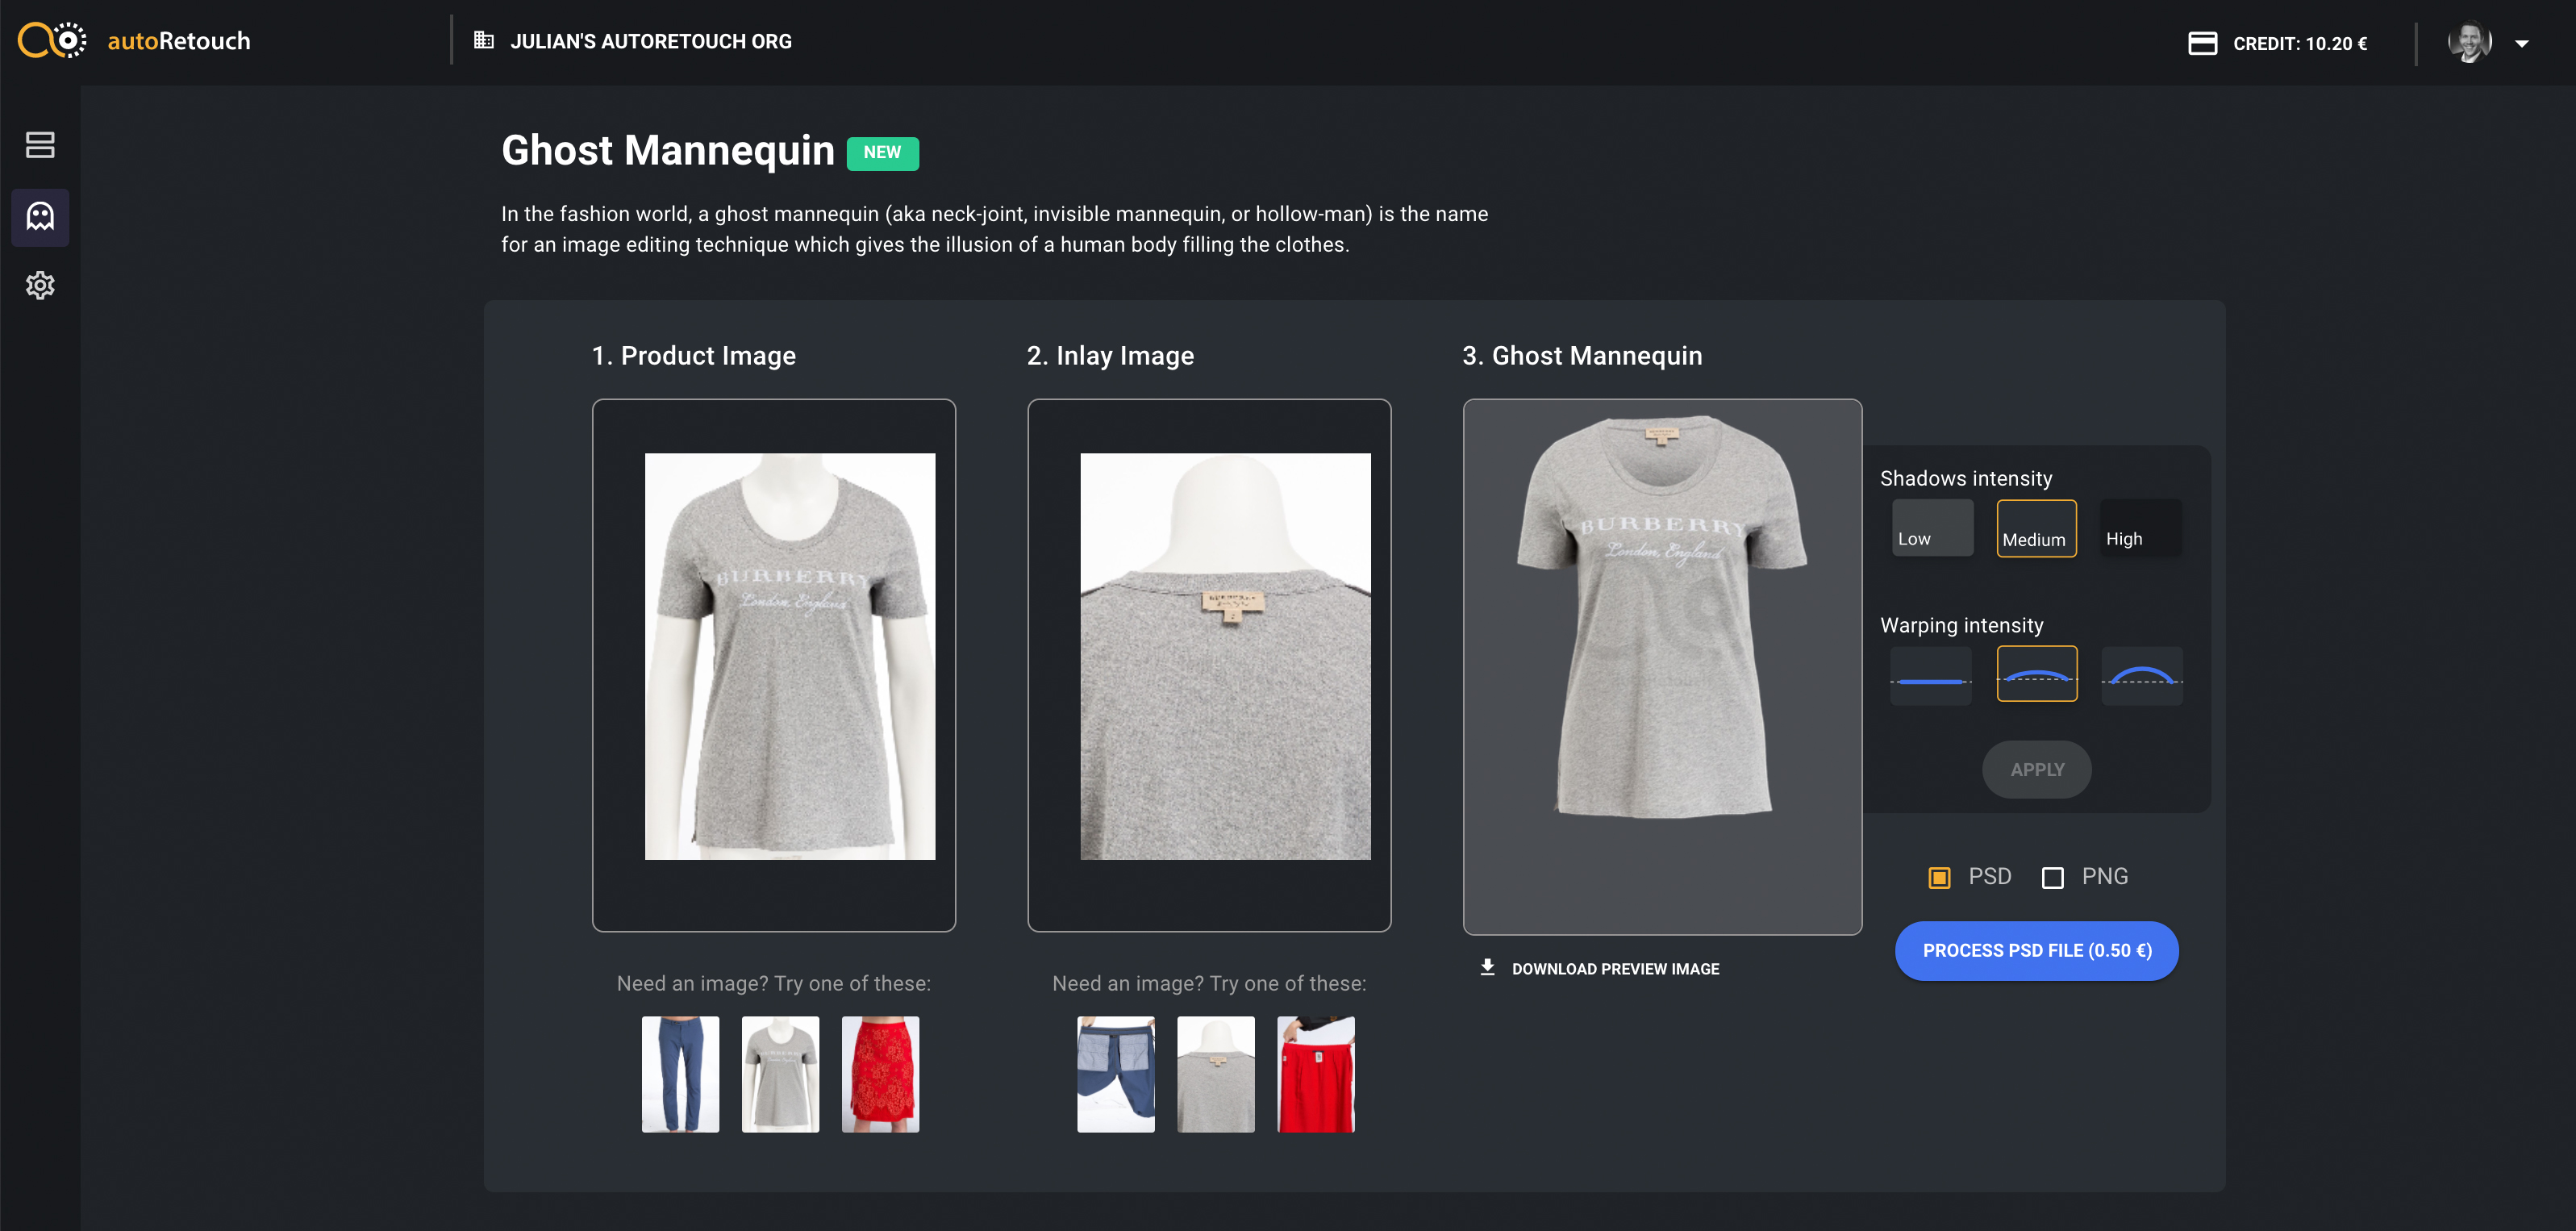This screenshot has width=2576, height=1231.
Task: Click the Ghost Mannequin page title
Action: tap(667, 150)
